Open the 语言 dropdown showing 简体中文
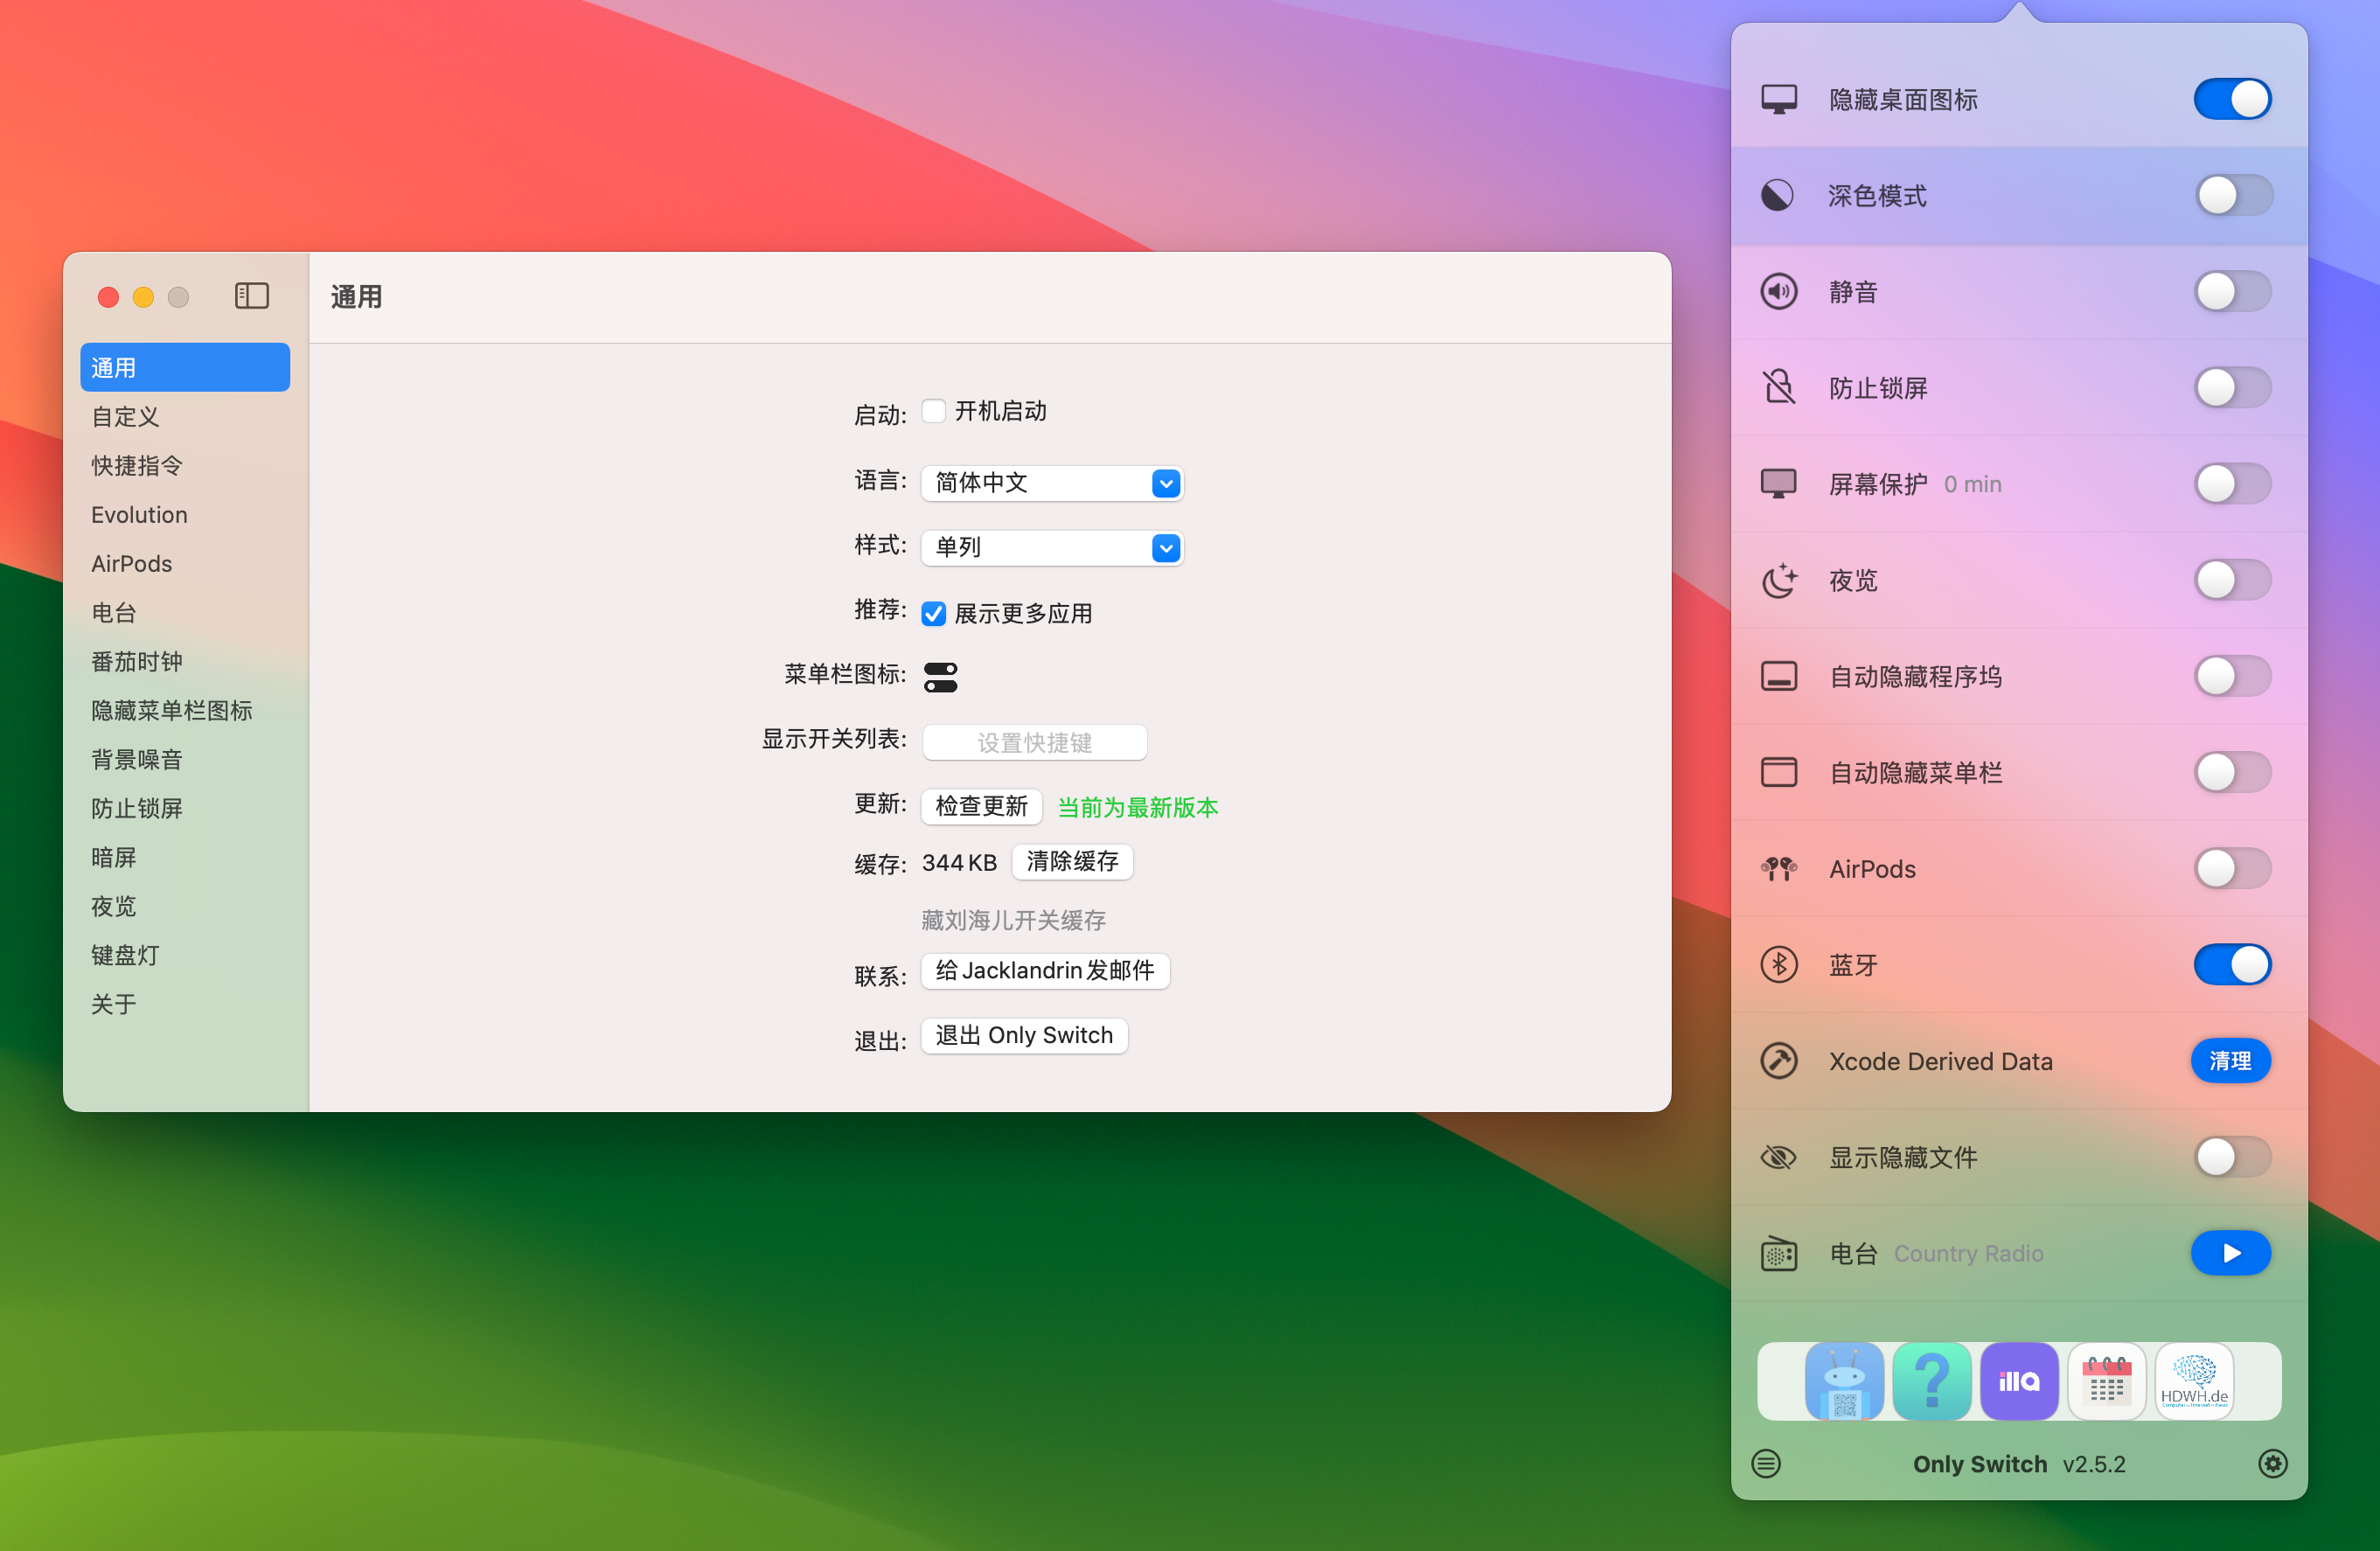The height and width of the screenshot is (1551, 2380). coord(1051,482)
